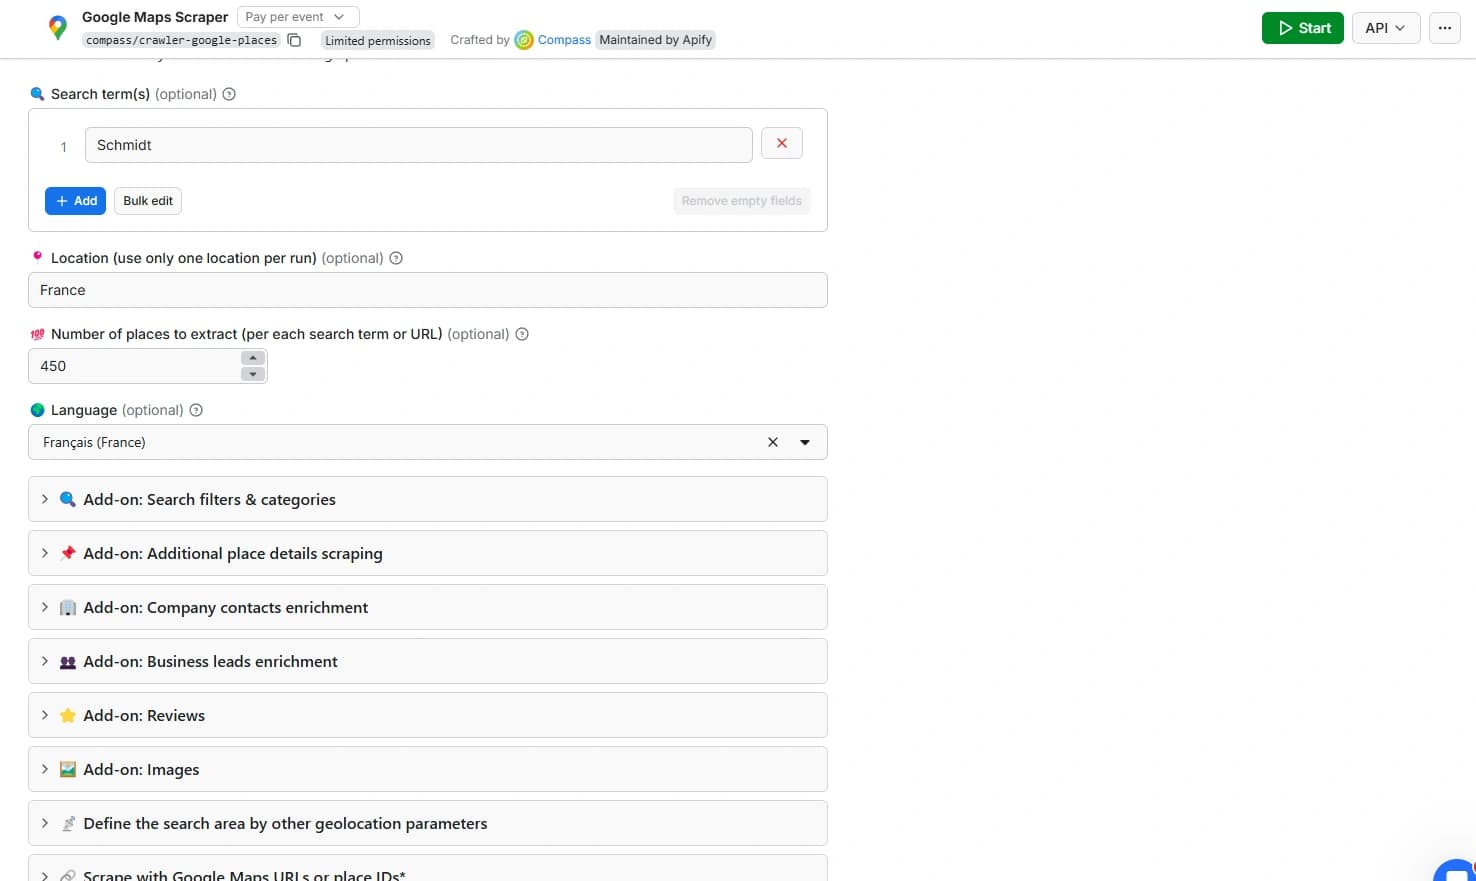Image resolution: width=1476 pixels, height=881 pixels.
Task: Click the Compass developer logo
Action: click(x=524, y=39)
